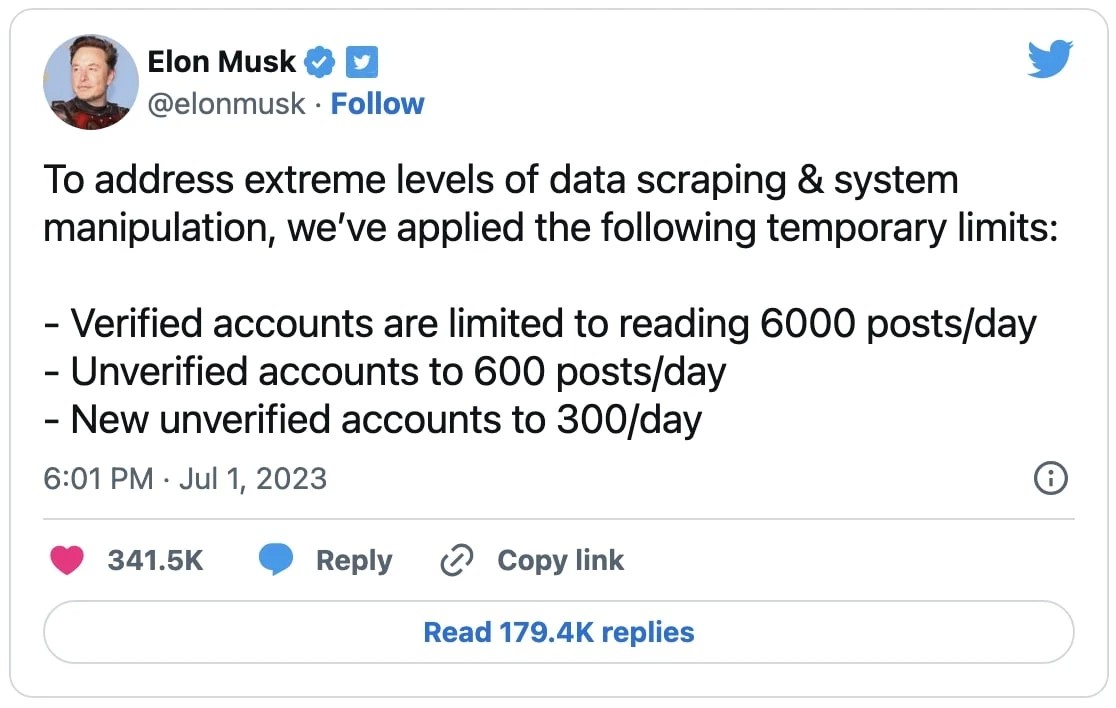The height and width of the screenshot is (708, 1116).
Task: Read 179.4K replies button
Action: coord(558,632)
